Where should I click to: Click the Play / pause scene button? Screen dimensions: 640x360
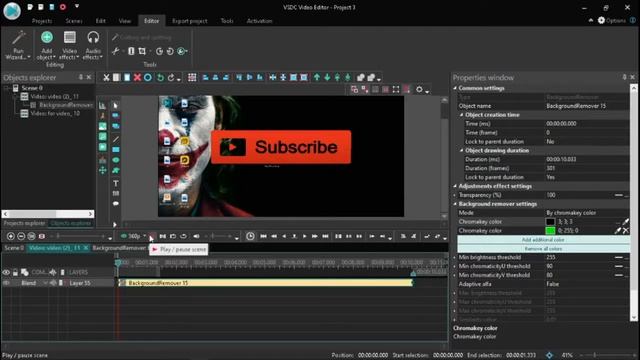(x=152, y=236)
